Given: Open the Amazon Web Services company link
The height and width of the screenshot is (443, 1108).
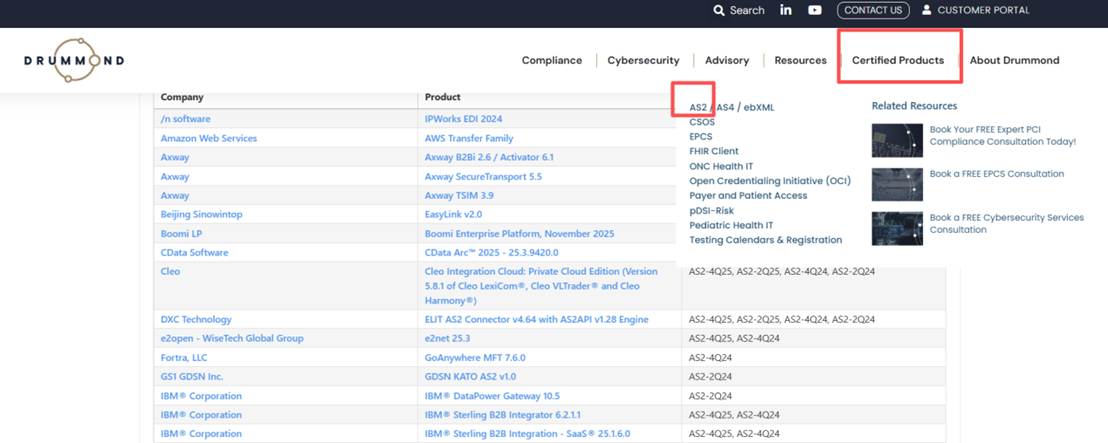Looking at the screenshot, I should click(x=208, y=138).
